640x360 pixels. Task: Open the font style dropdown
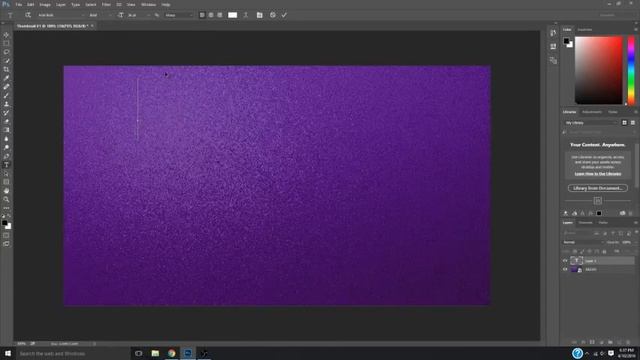(100, 15)
